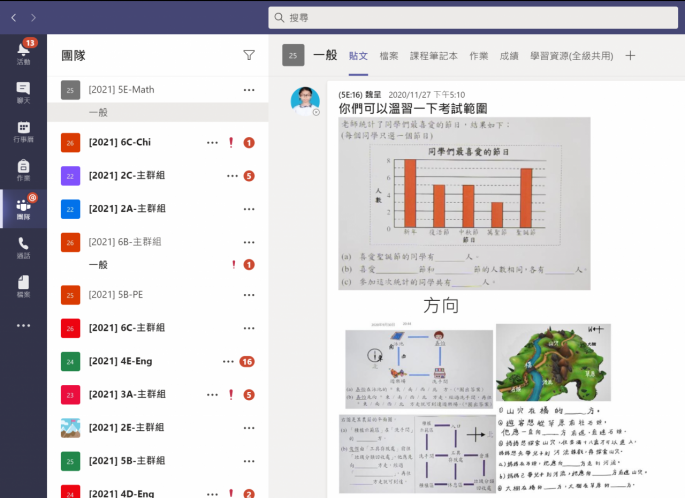Open more options for [2021] 6B-主群組
Viewport: 685px width, 498px height.
tap(249, 242)
